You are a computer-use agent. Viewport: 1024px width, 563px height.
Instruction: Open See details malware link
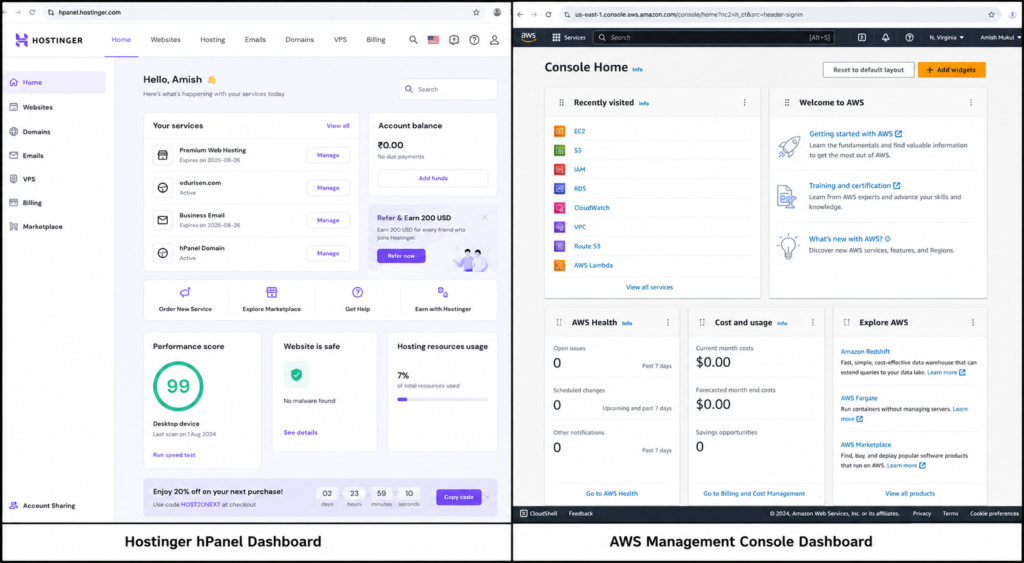[300, 432]
